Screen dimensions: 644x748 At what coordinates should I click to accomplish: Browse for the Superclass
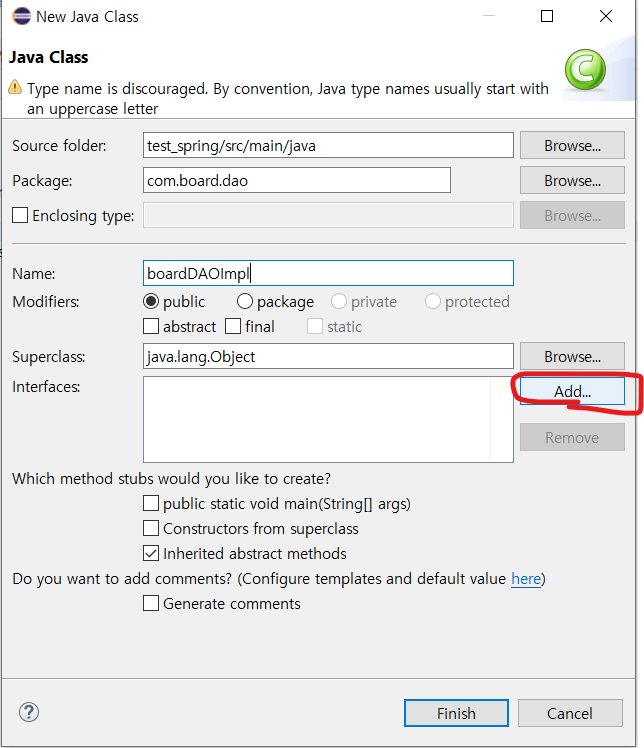point(572,356)
